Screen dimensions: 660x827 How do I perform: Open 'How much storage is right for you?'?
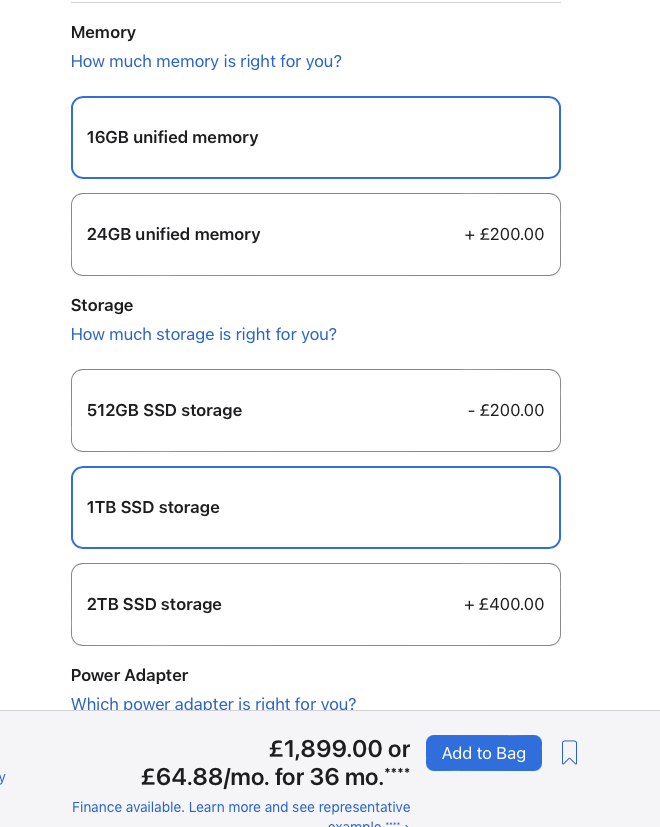point(204,335)
